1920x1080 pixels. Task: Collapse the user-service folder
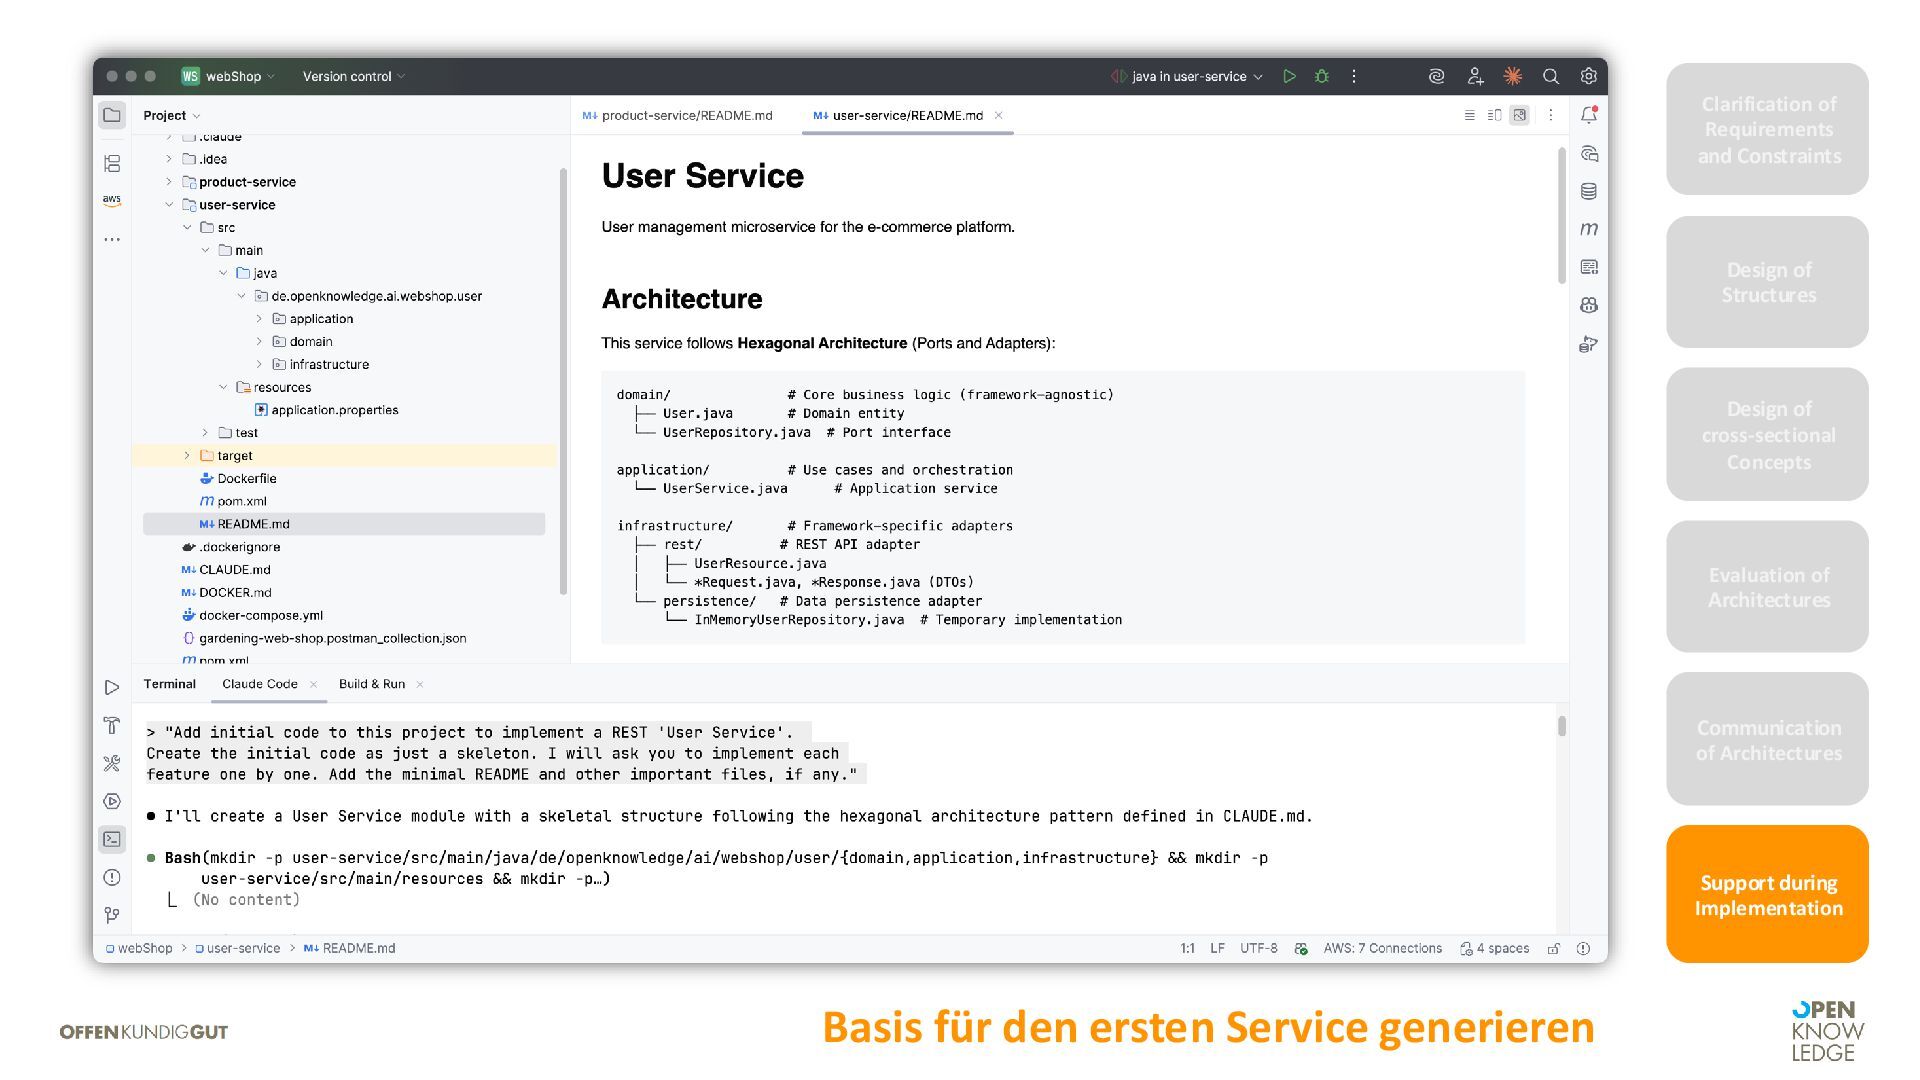169,205
